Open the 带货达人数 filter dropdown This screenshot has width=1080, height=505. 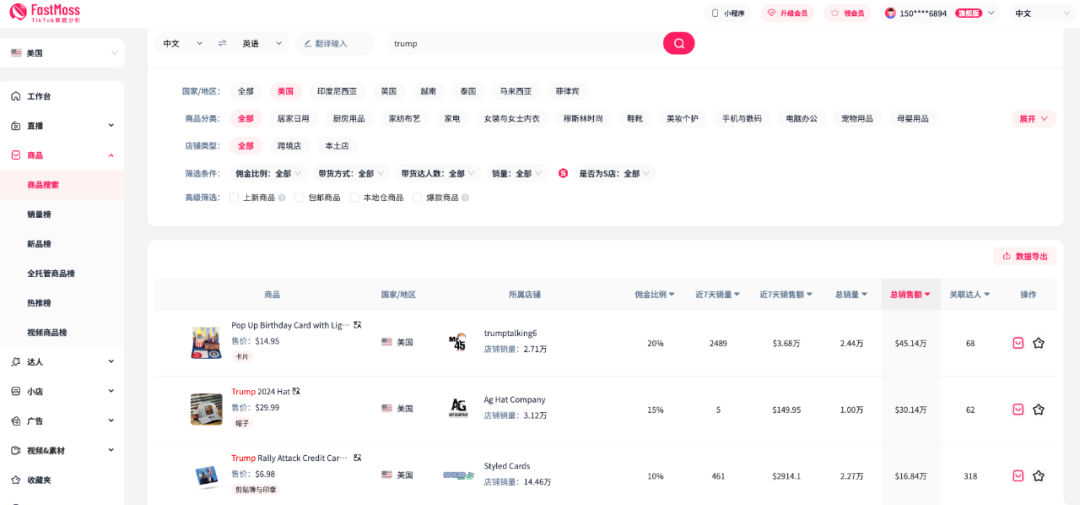(438, 174)
